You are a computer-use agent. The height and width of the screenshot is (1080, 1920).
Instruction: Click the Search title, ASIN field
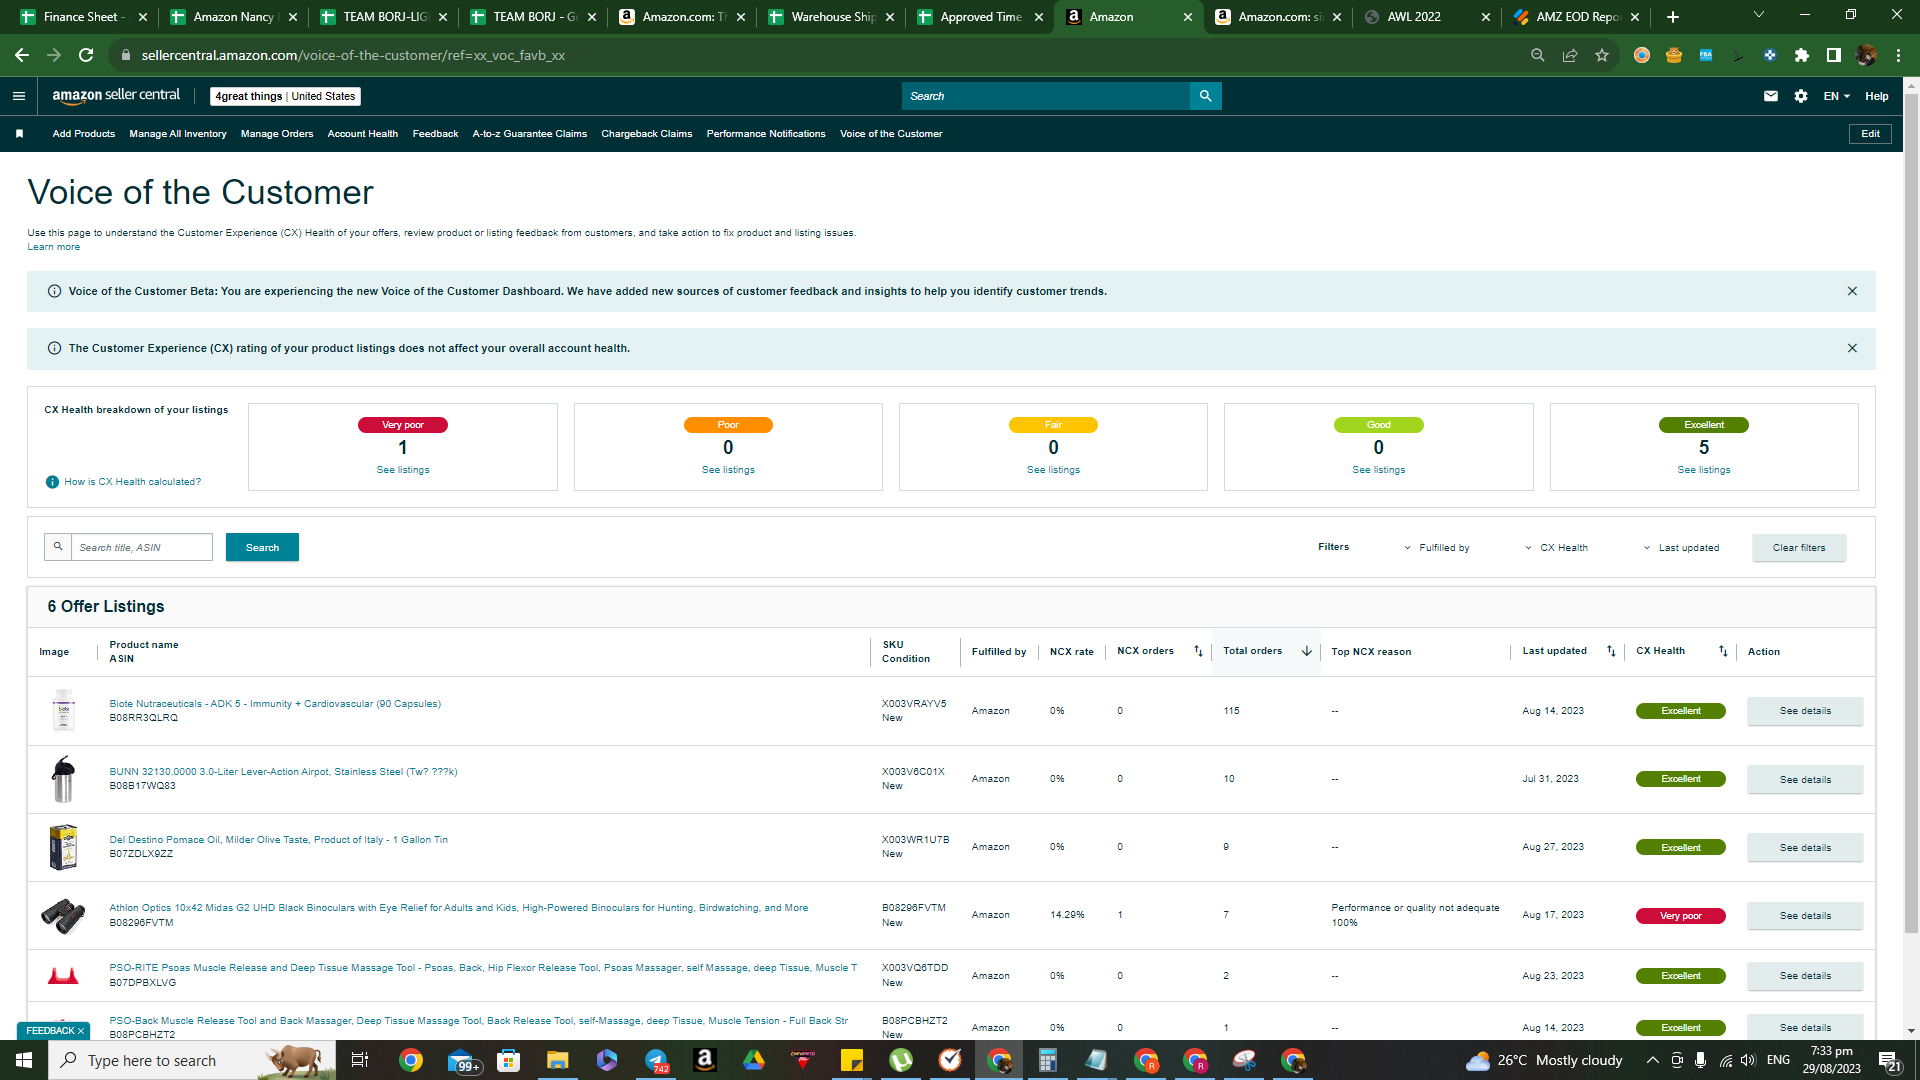142,547
